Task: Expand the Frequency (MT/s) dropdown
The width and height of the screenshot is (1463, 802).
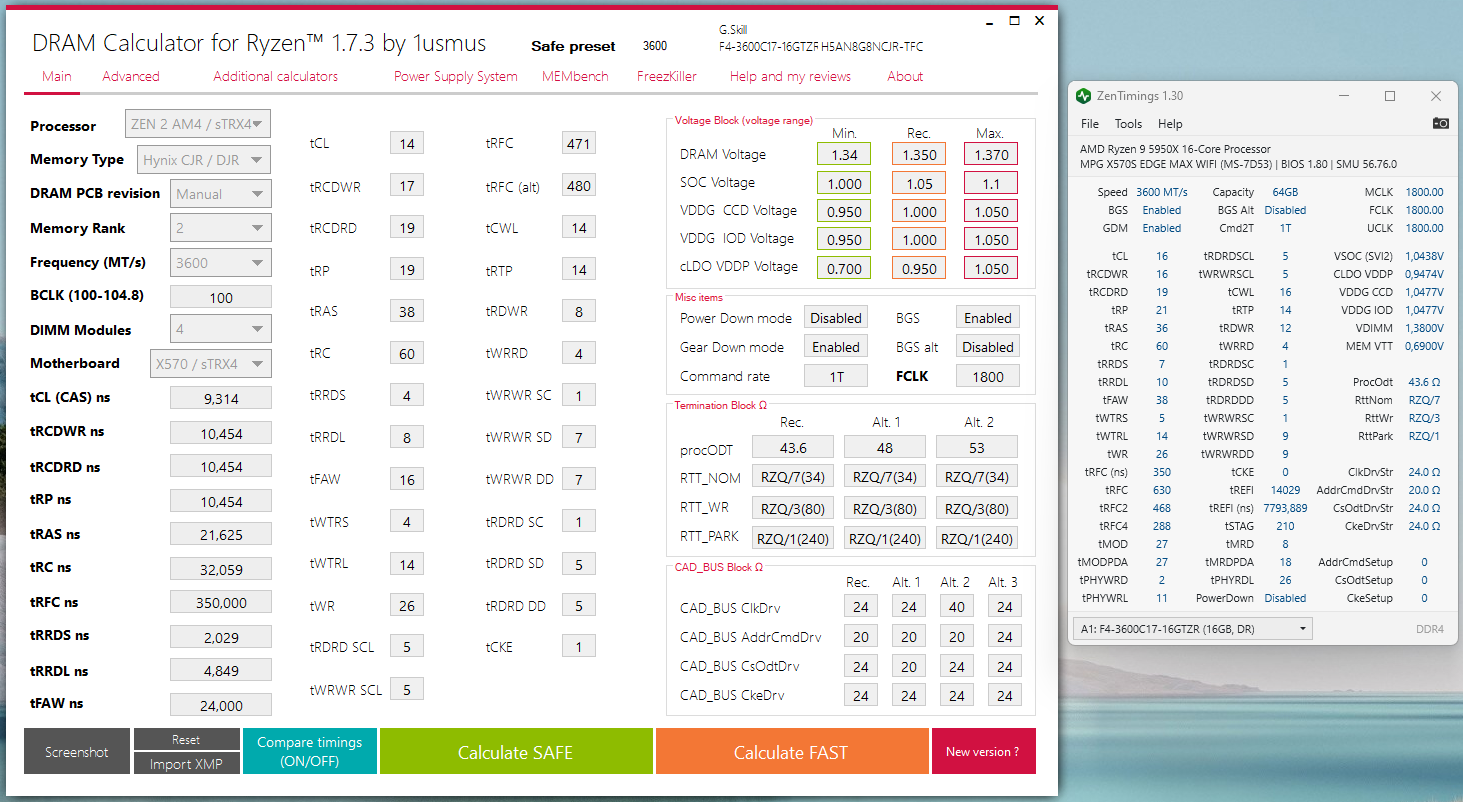Action: coord(221,263)
